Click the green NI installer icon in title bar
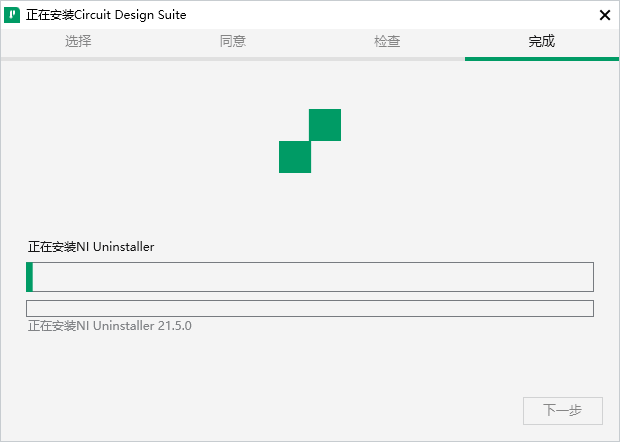Viewport: 620px width, 442px height. click(12, 15)
